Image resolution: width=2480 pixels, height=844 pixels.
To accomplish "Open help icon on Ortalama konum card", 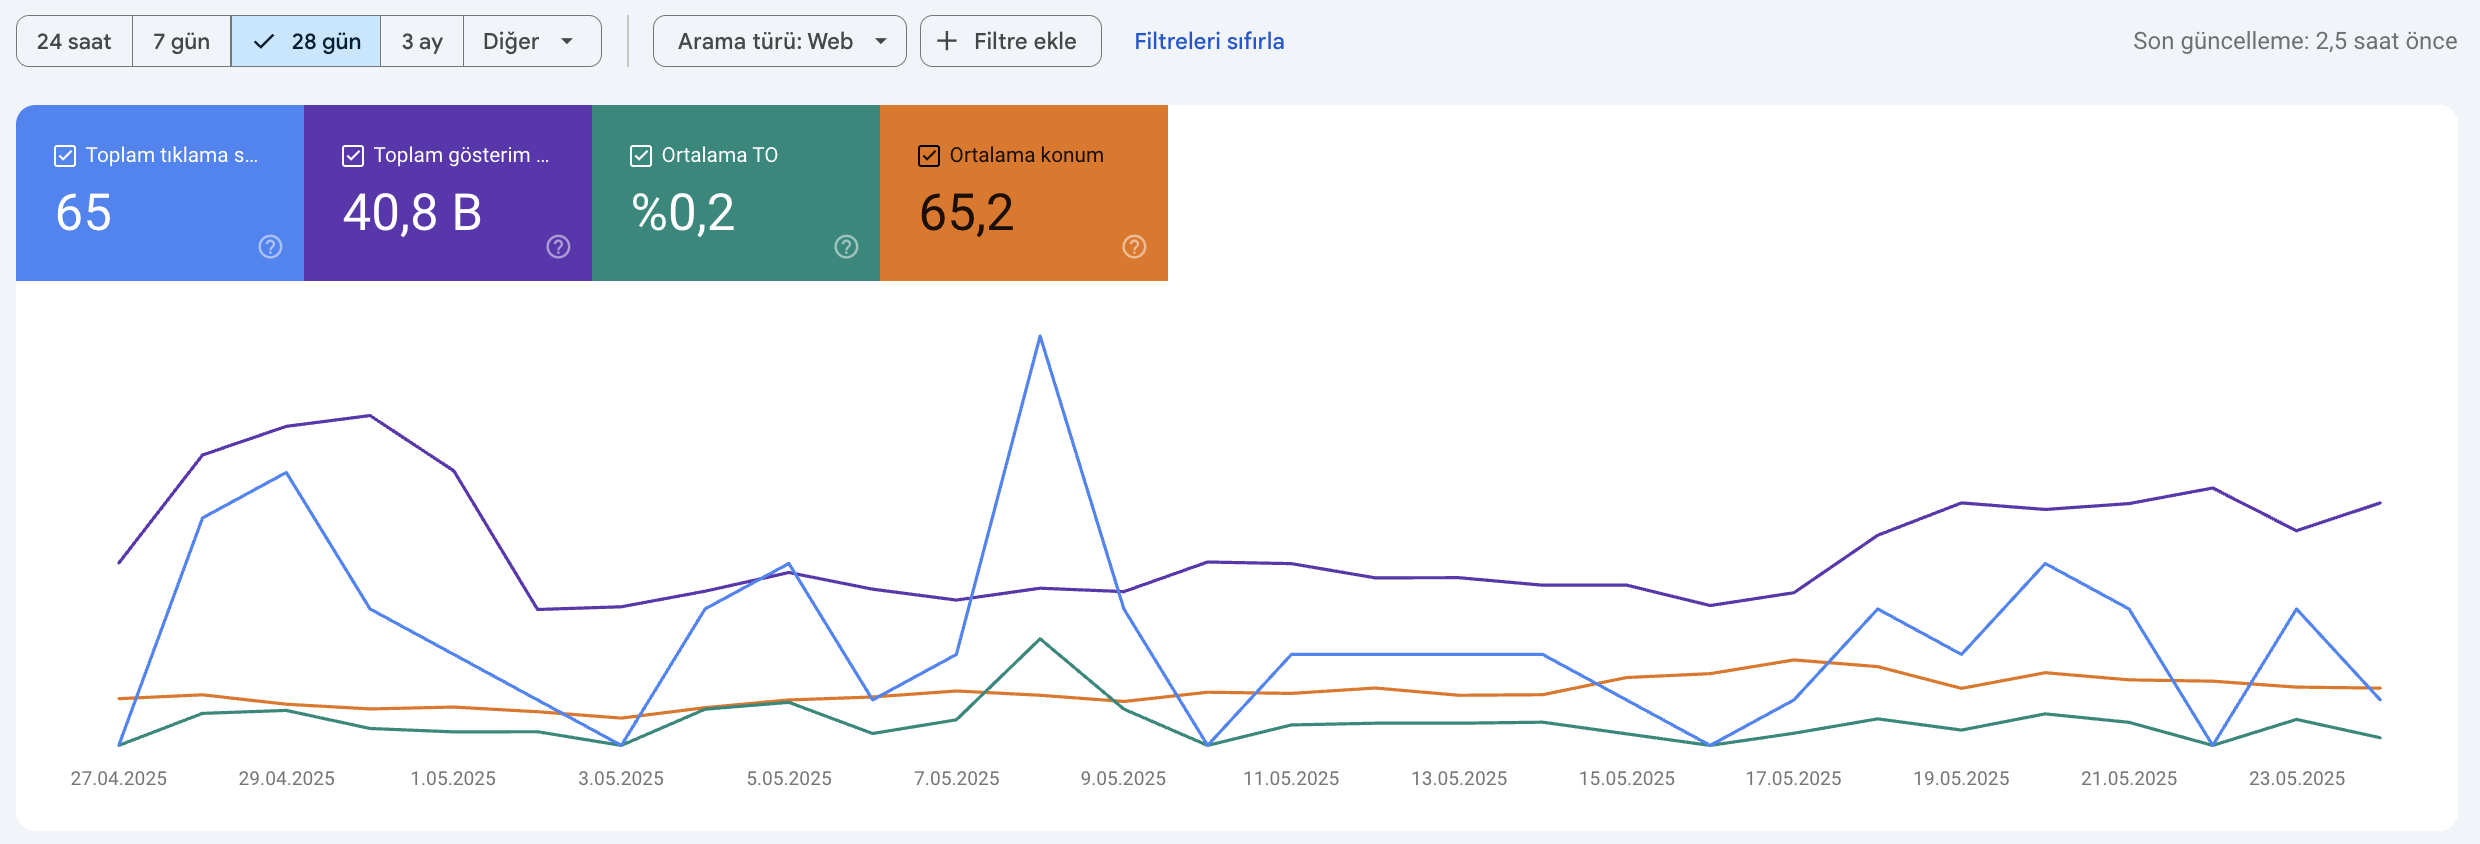I will coord(1134,247).
